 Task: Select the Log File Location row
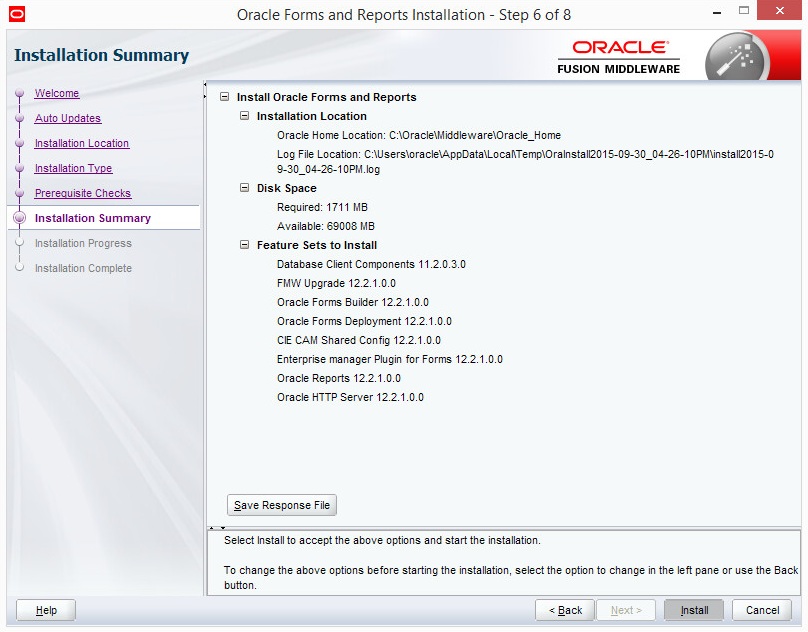point(525,161)
